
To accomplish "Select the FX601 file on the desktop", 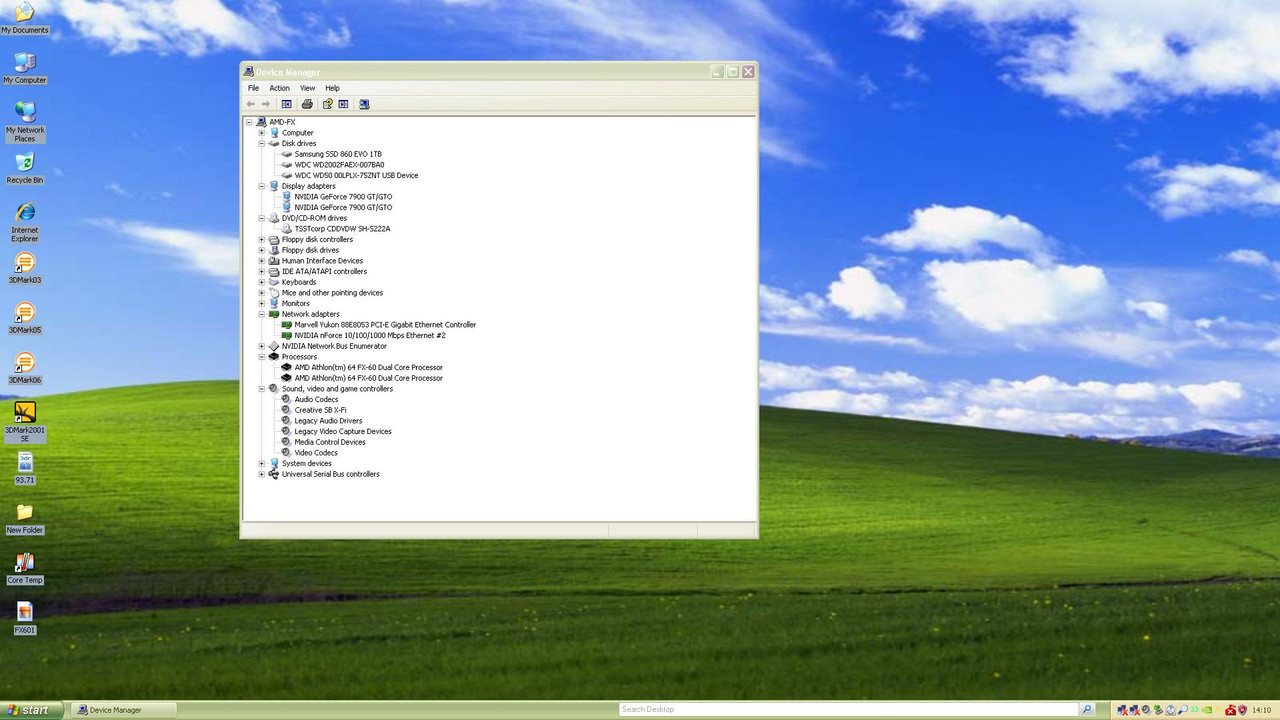I will coord(25,618).
